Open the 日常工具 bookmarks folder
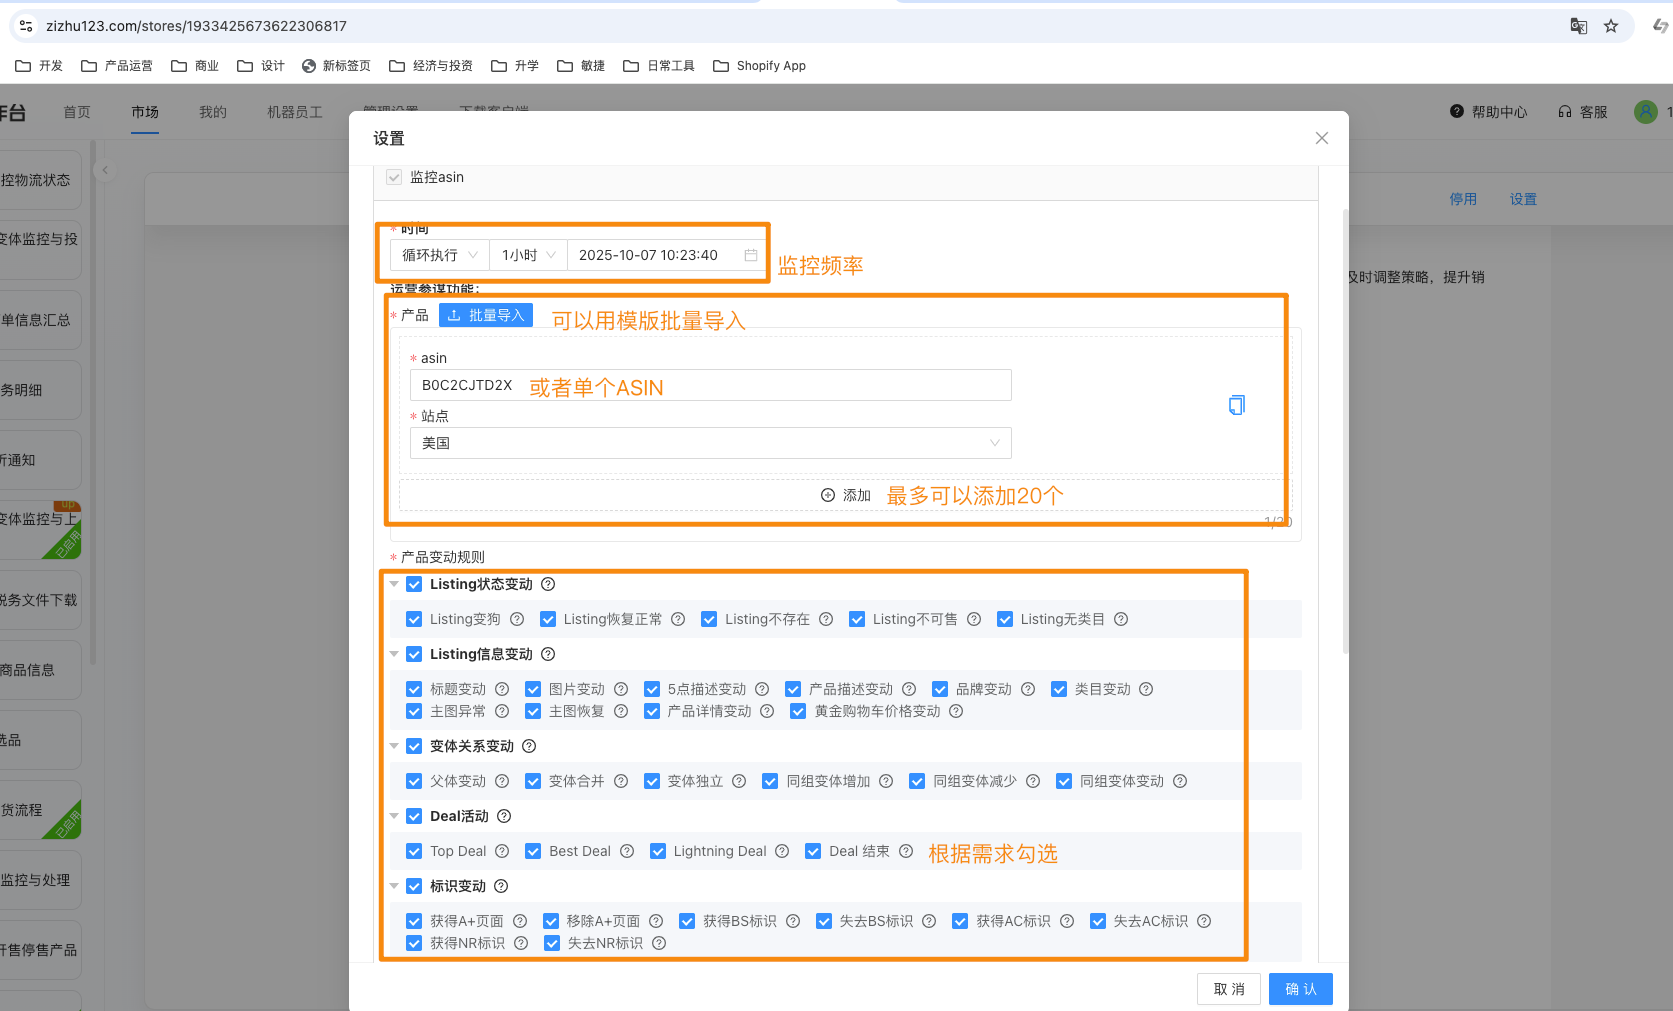The image size is (1673, 1011). [x=659, y=66]
